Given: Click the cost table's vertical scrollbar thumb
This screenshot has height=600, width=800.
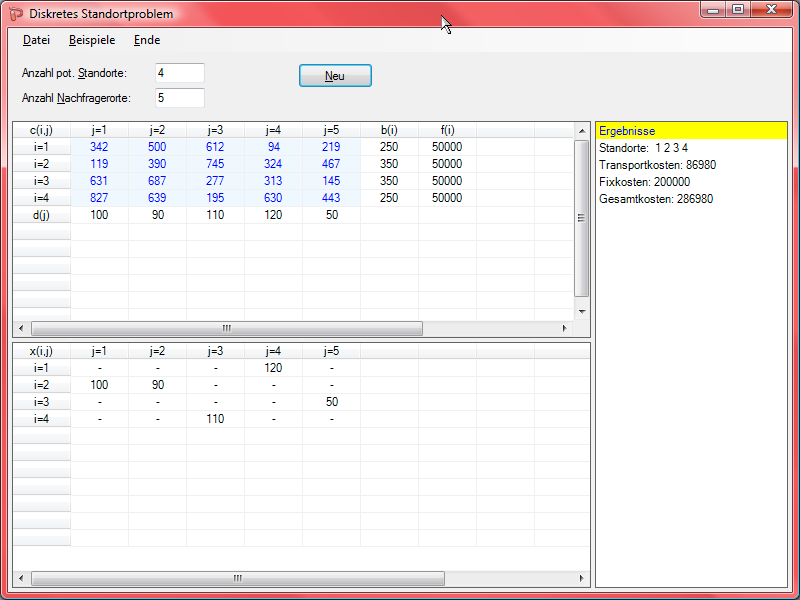Looking at the screenshot, I should [582, 218].
